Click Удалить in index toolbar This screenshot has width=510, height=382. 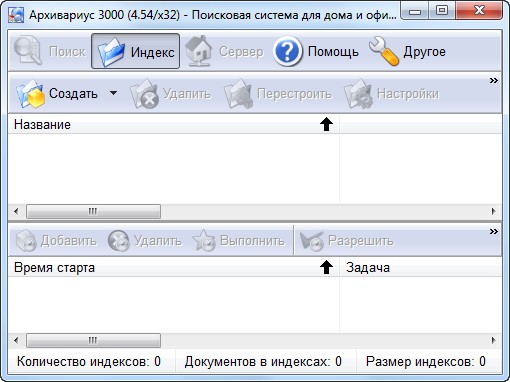click(170, 94)
